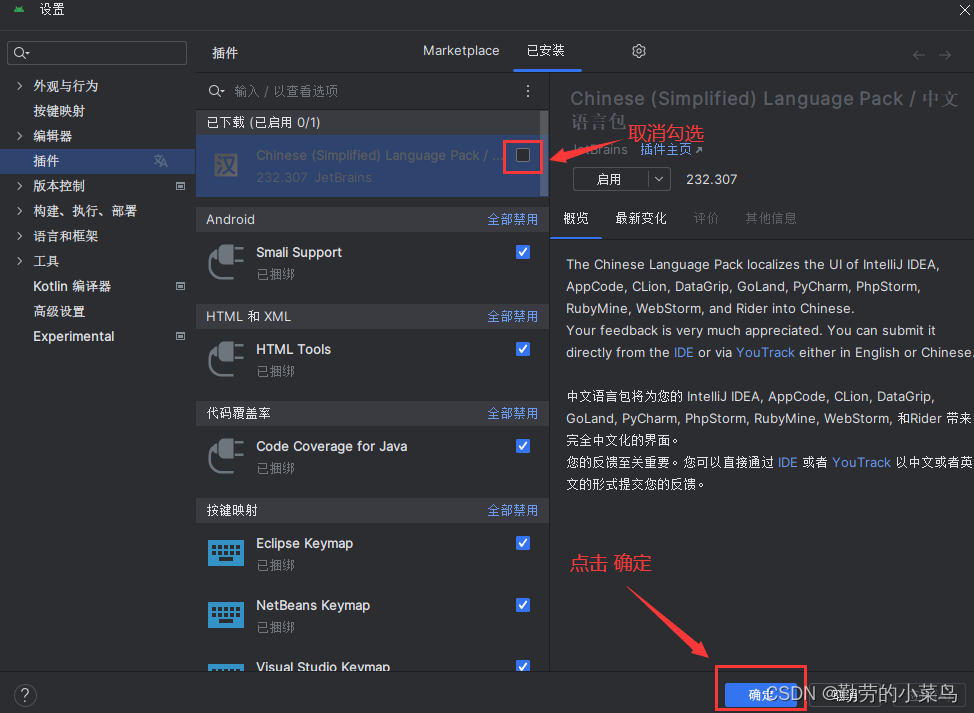Open the dropdown arrow next to 启用

659,179
